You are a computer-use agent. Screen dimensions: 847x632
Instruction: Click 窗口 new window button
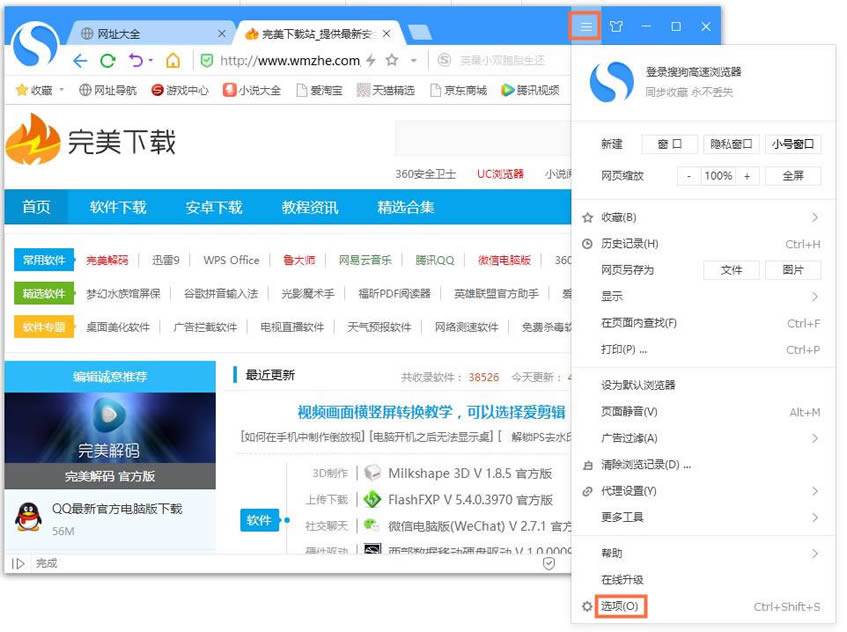(x=669, y=144)
